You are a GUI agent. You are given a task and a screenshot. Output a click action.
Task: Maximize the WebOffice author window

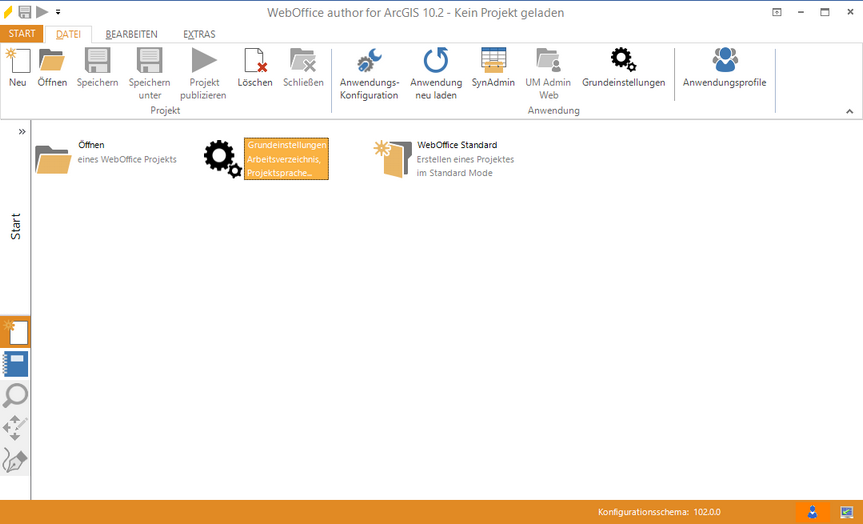[x=824, y=12]
